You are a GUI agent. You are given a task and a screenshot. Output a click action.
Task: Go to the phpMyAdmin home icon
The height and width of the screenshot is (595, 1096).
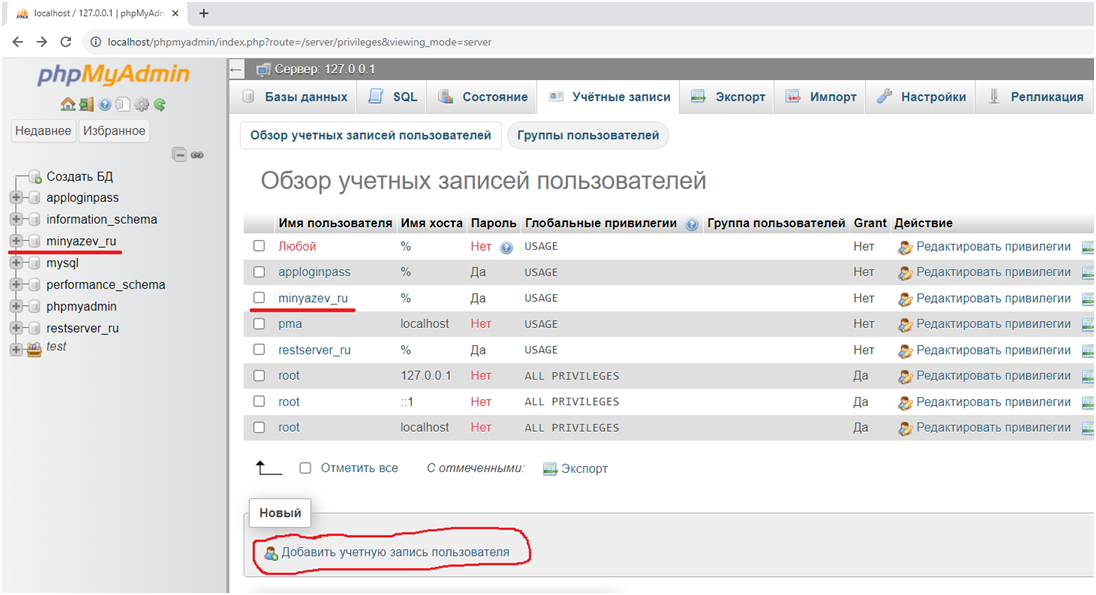point(68,104)
